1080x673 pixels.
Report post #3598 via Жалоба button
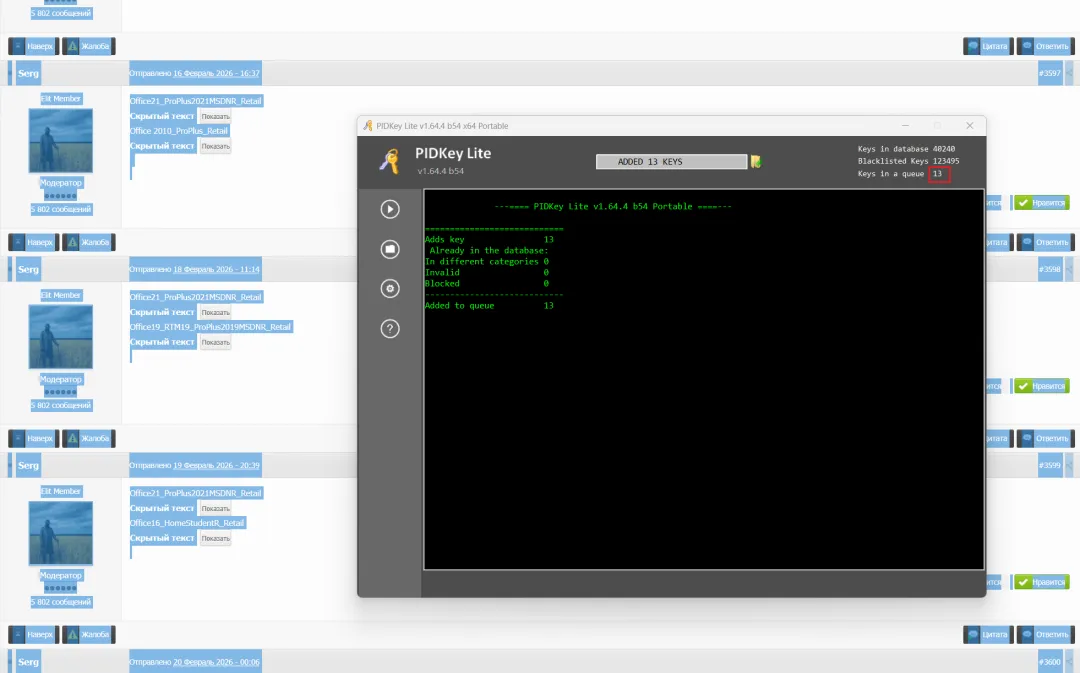pyautogui.click(x=89, y=439)
